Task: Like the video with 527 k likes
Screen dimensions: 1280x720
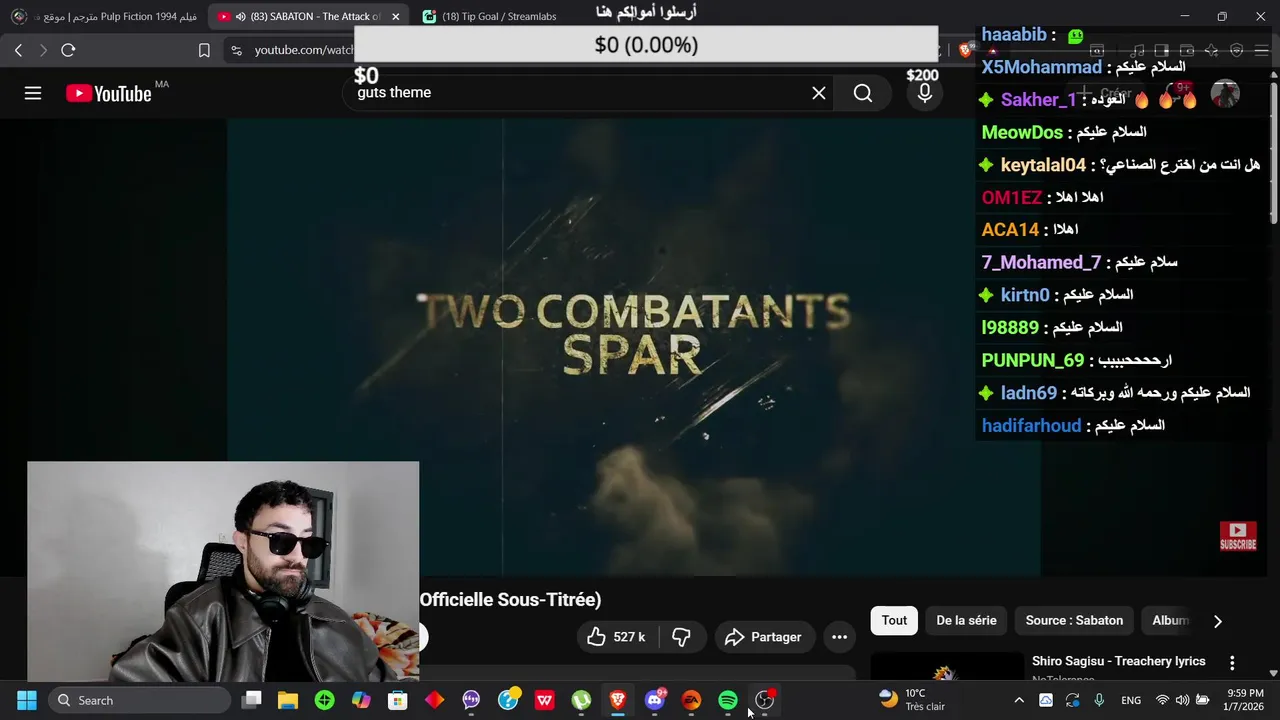Action: 615,637
